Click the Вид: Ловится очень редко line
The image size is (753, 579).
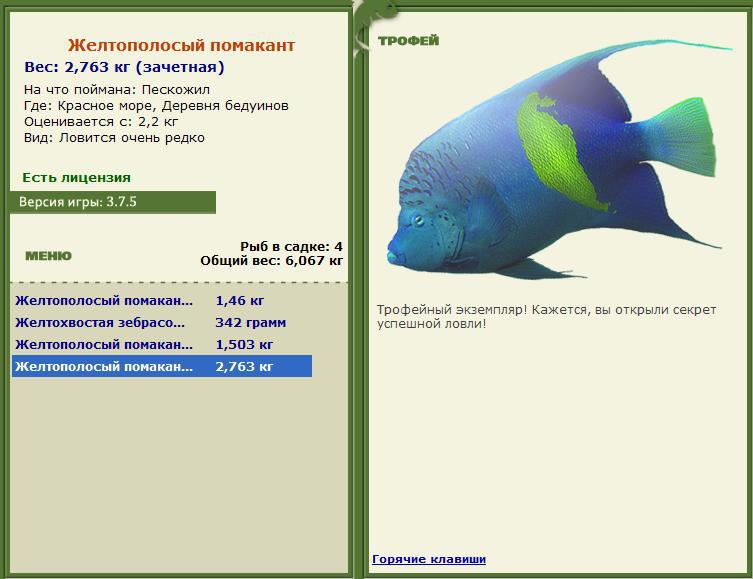pyautogui.click(x=114, y=138)
